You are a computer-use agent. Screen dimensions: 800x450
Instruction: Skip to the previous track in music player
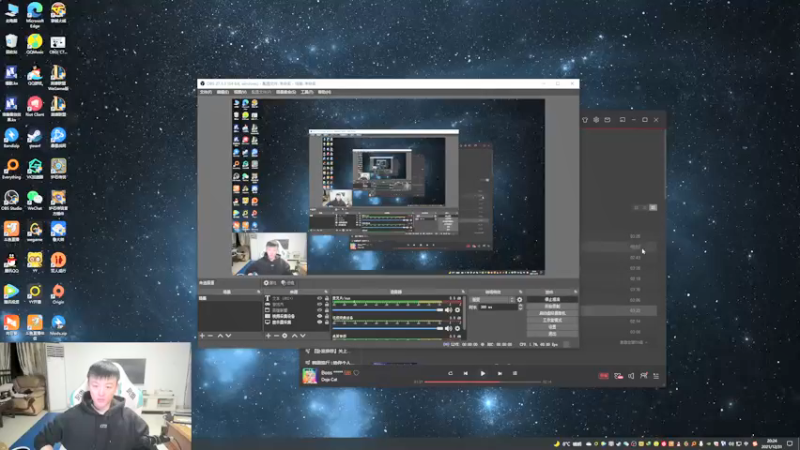point(465,373)
